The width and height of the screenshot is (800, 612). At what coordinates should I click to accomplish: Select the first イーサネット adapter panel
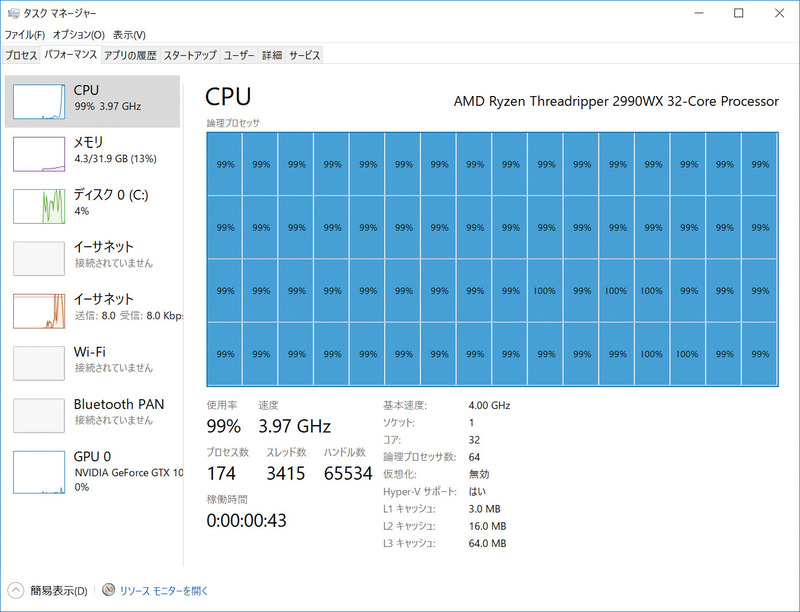pyautogui.click(x=90, y=256)
